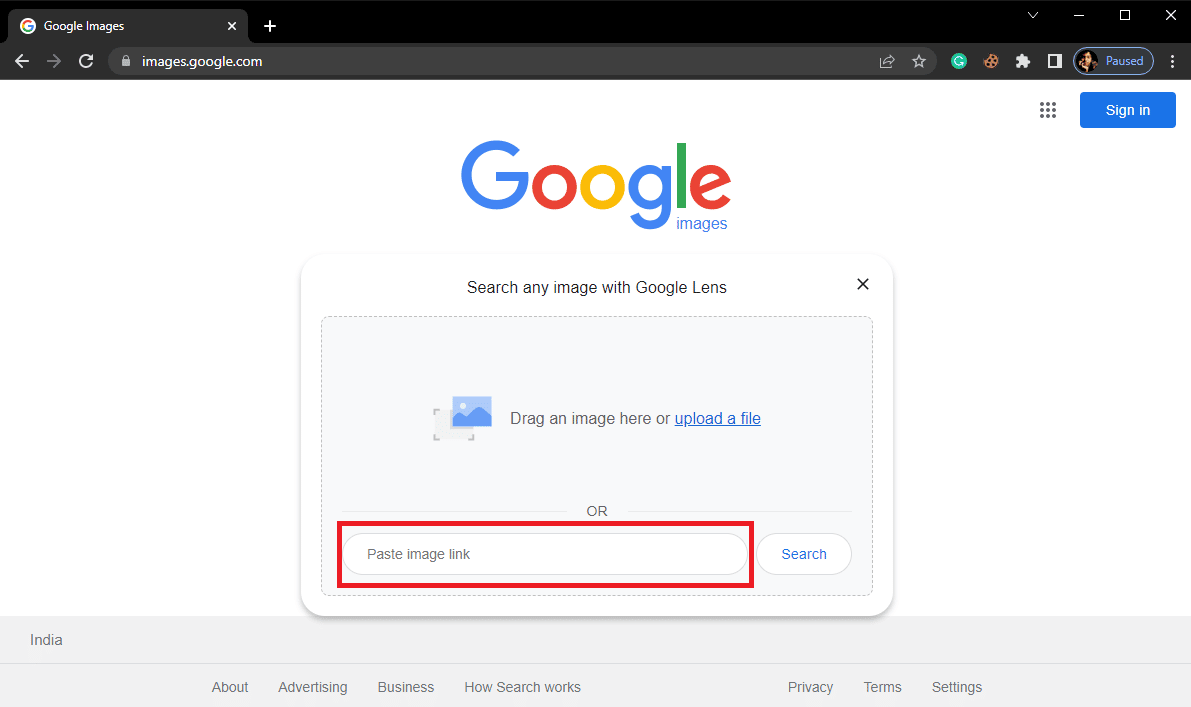Go back to the previous page
Screen dimensions: 1191x707
click(22, 62)
